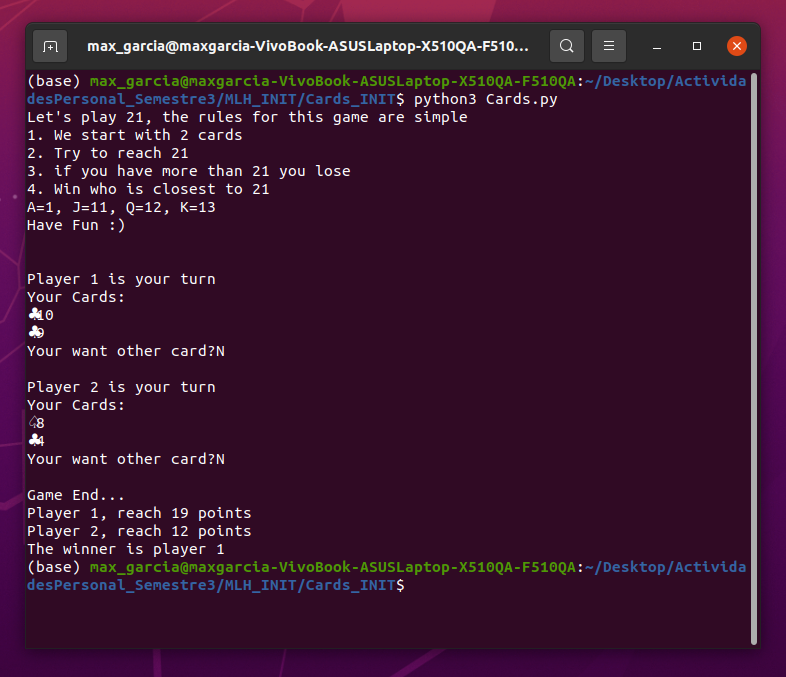This screenshot has width=786, height=677.
Task: Click the 'Game End...' line
Action: click(x=76, y=495)
